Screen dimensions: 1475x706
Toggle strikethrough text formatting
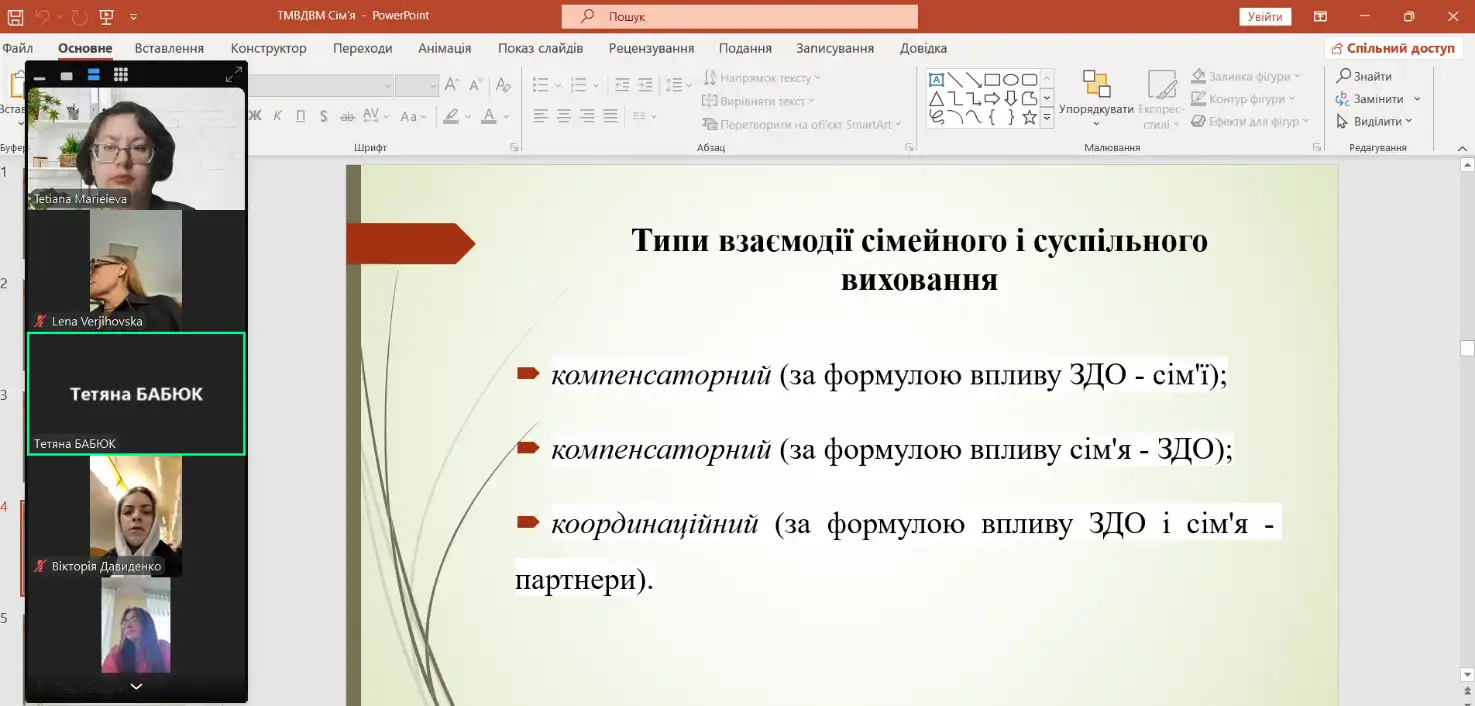tap(346, 116)
